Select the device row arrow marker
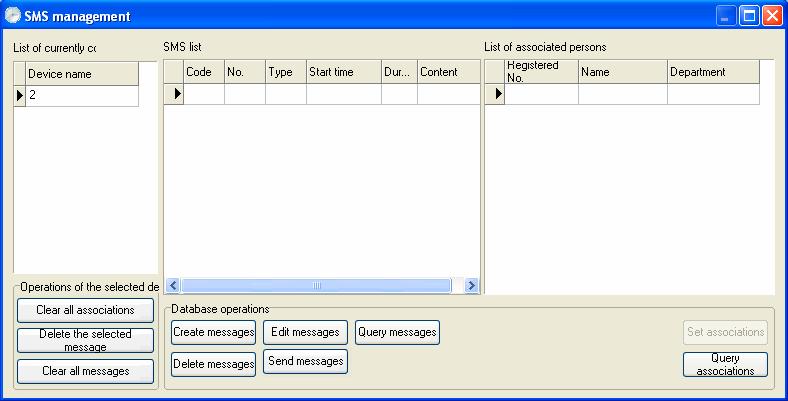This screenshot has width=788, height=401. [x=20, y=95]
